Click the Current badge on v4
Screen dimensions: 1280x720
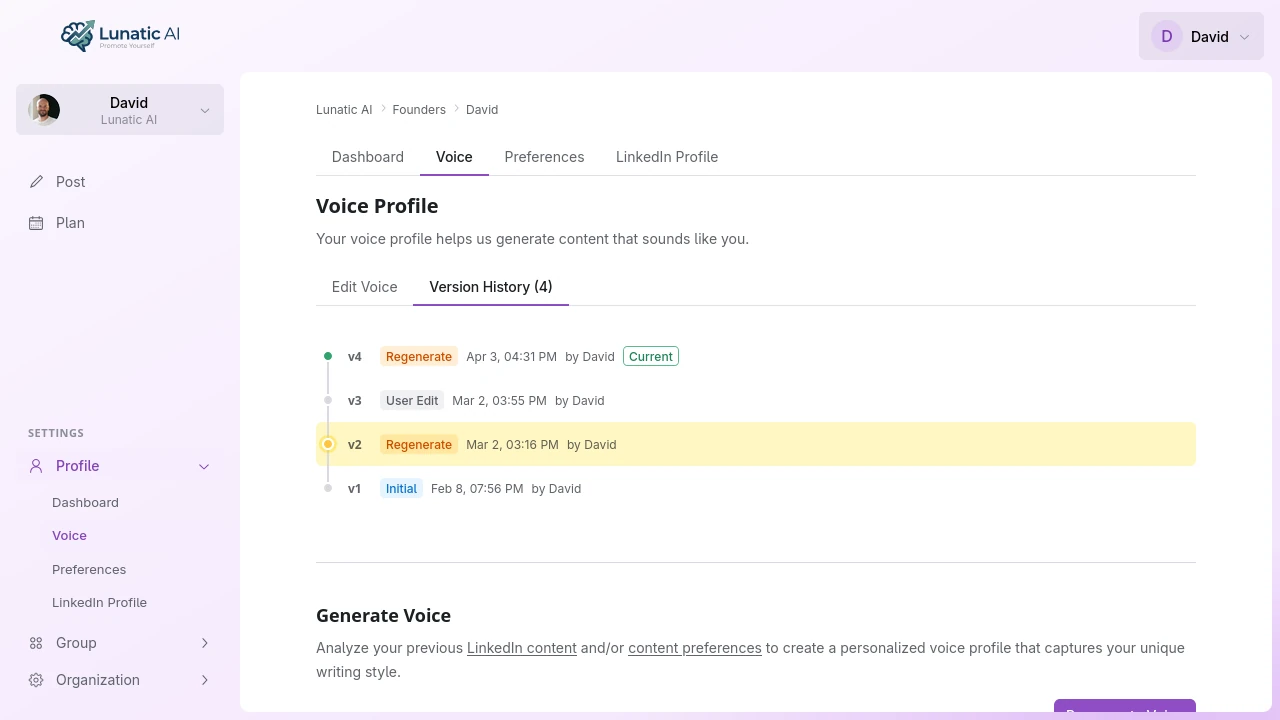tap(651, 356)
